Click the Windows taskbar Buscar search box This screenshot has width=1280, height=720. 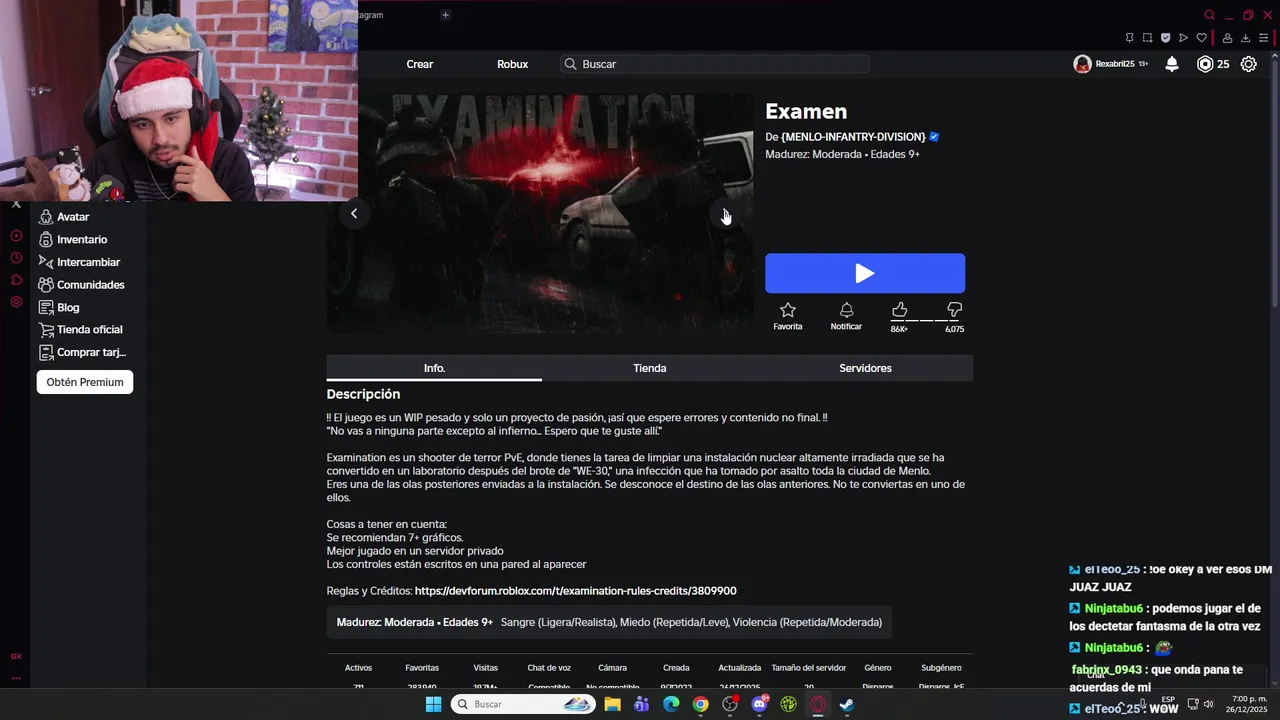click(x=523, y=704)
